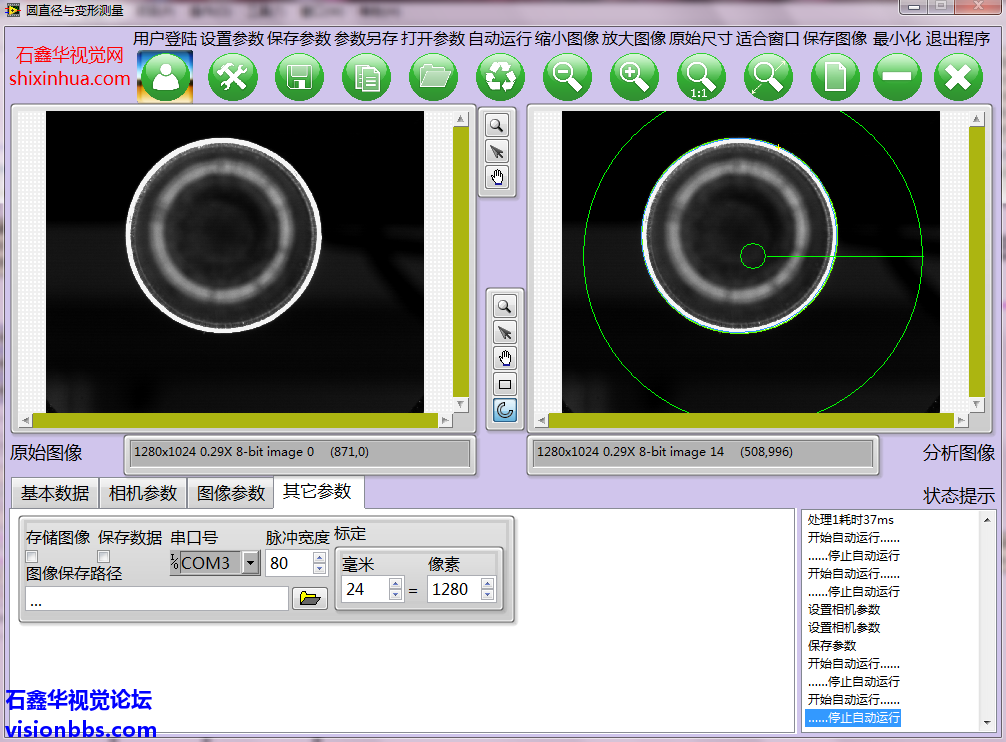Click the 状态提示 list scroll-down arrow

987,723
